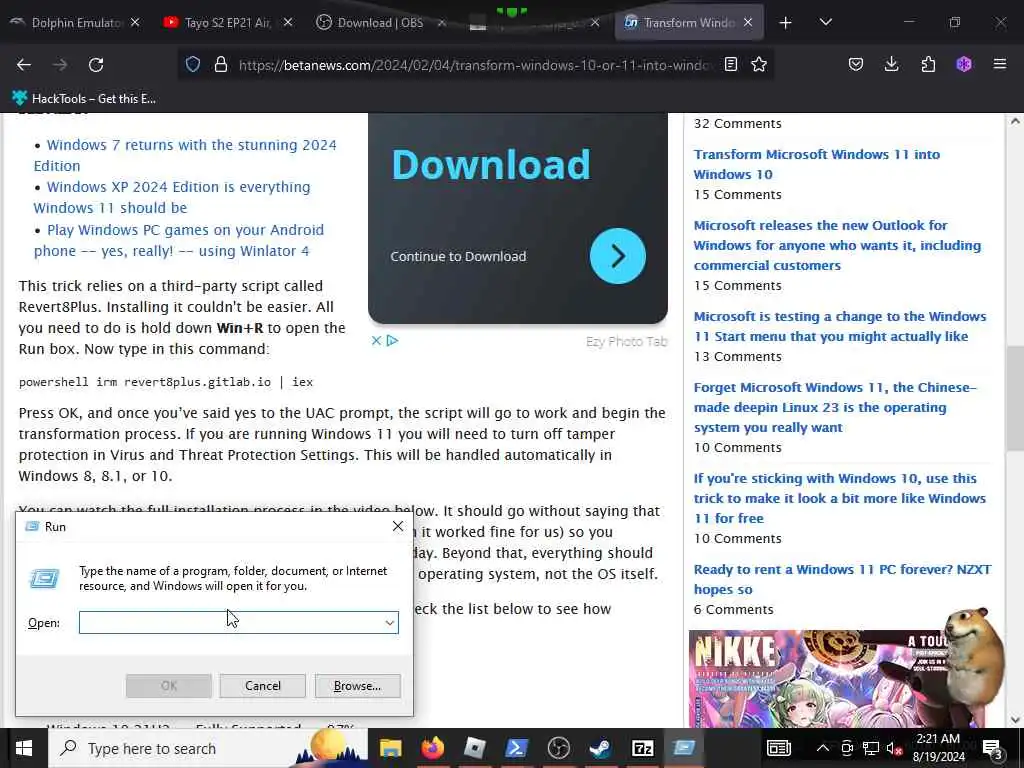Click the scrollbar up arrow
This screenshot has height=768, width=1024.
[1015, 121]
